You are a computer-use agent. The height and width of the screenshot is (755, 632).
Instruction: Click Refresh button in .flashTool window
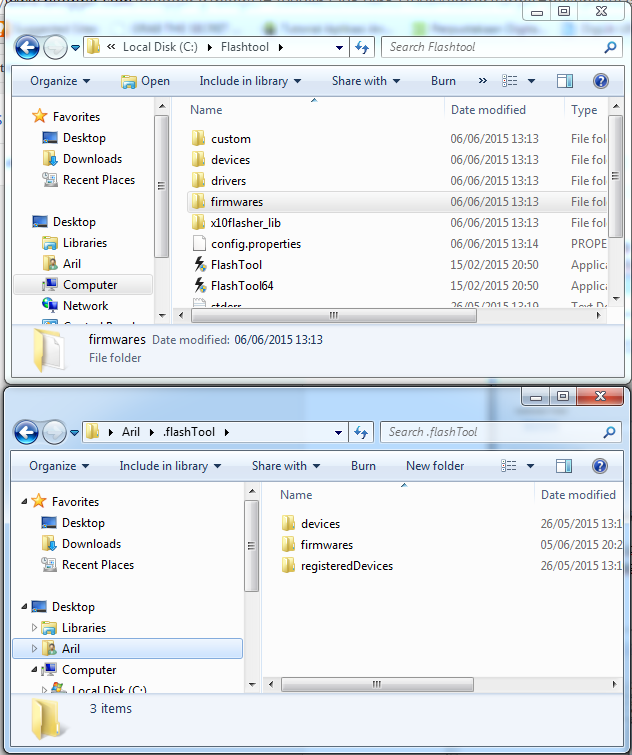pos(361,432)
